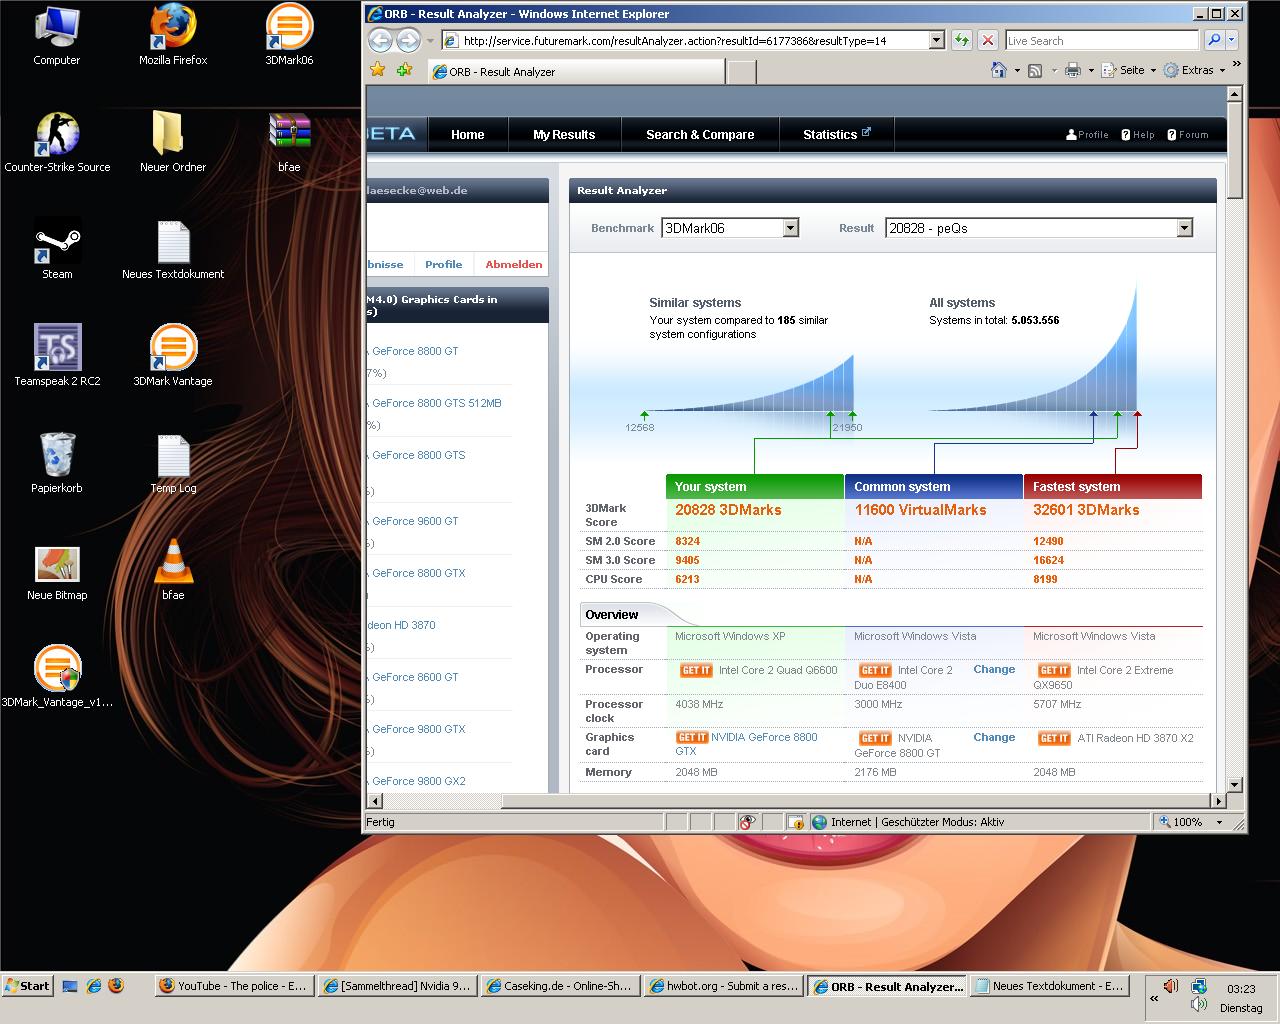Open the Computer desktop icon
Screen dimensions: 1280x1024
tap(57, 36)
